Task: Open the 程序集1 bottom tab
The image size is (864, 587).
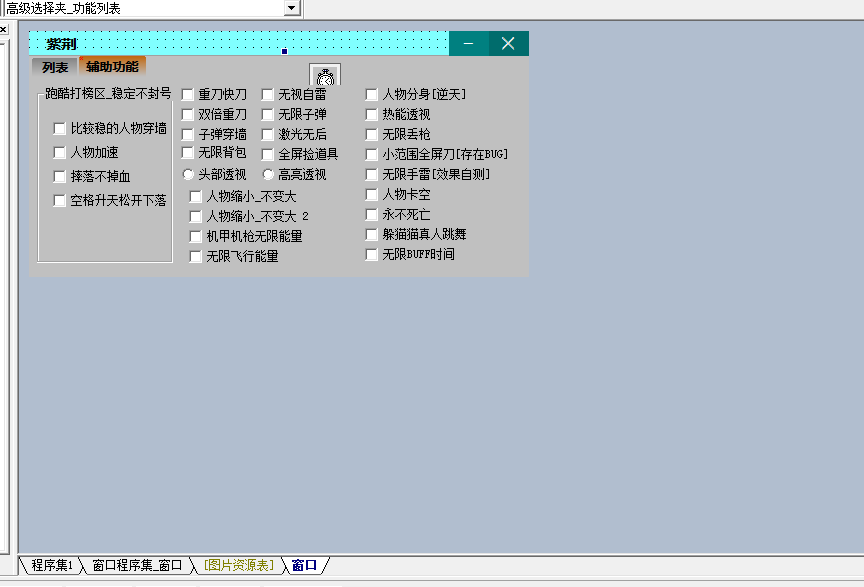Action: tap(51, 566)
